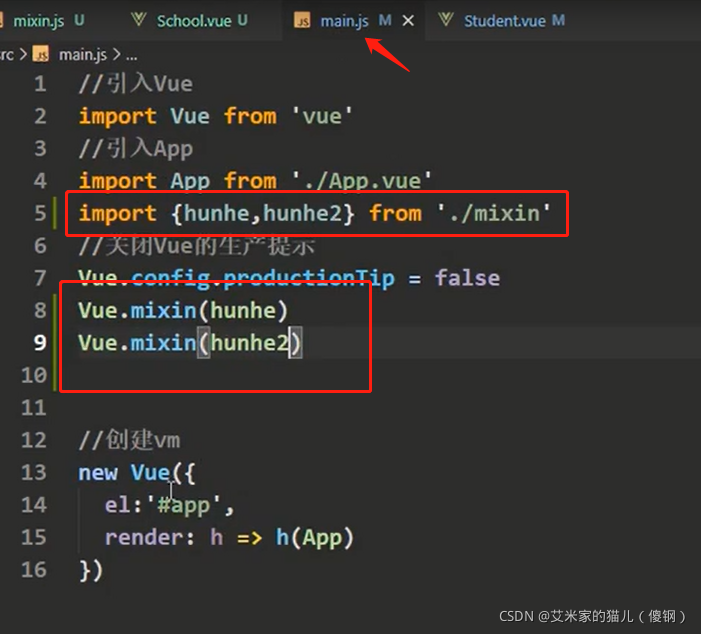Click line number 9 in gutter
The height and width of the screenshot is (634, 701).
pos(40,343)
